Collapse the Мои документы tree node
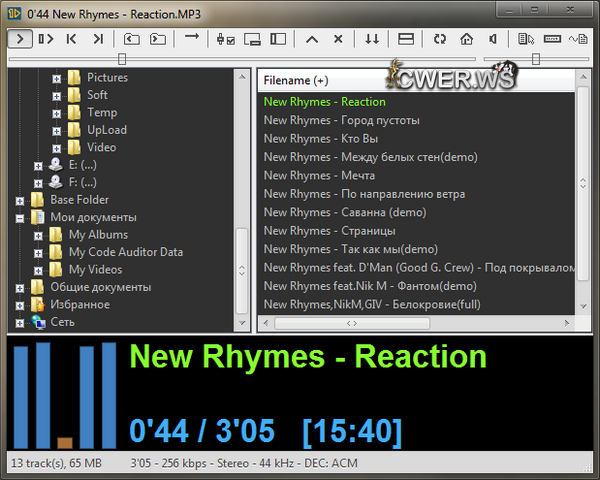This screenshot has width=600, height=480. pos(21,217)
